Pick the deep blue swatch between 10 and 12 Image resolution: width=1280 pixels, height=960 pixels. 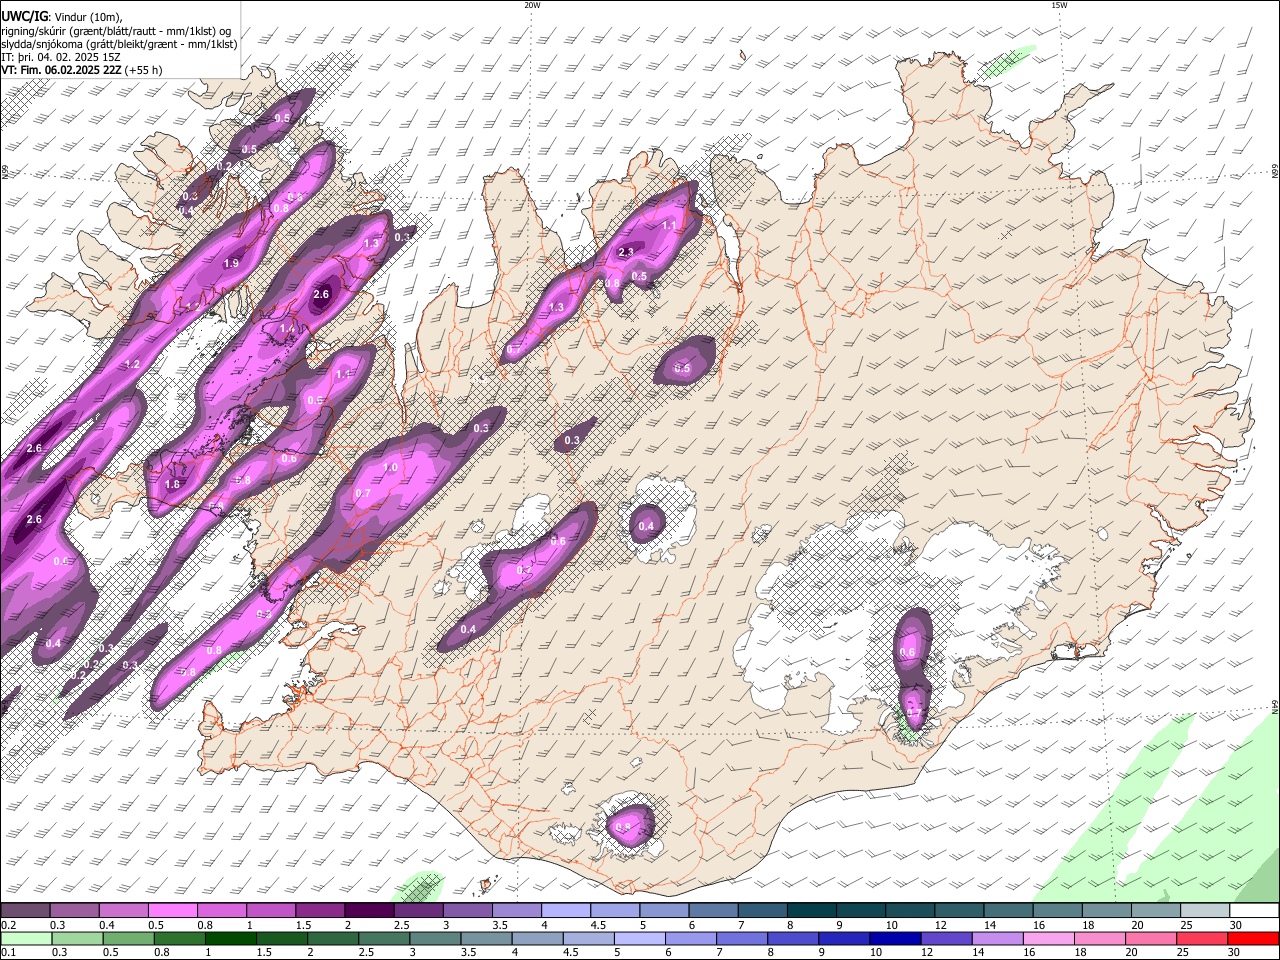click(895, 938)
